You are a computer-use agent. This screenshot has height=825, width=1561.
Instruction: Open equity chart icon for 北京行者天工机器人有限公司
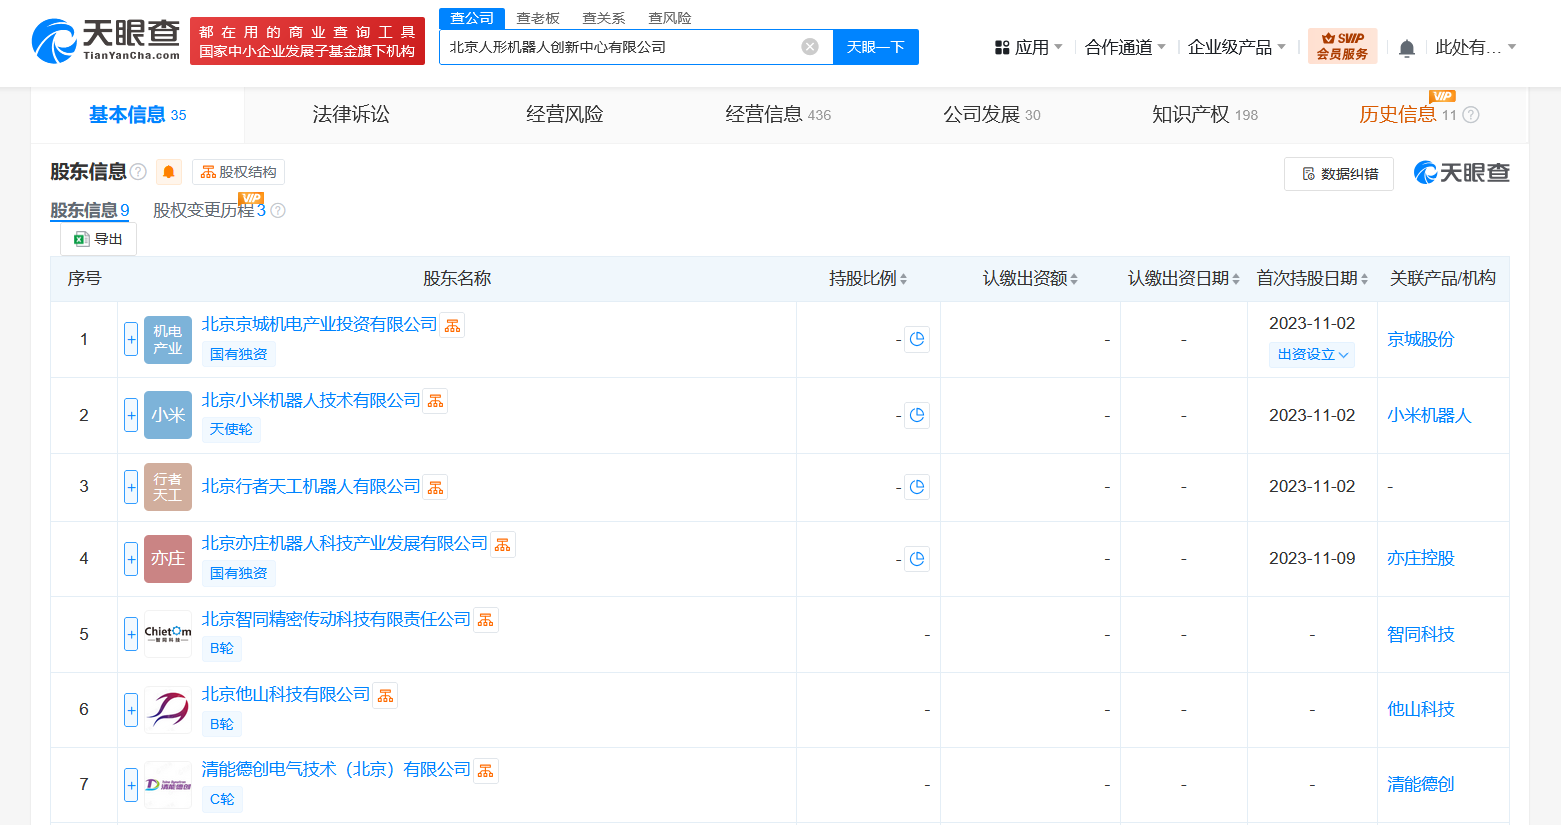(x=435, y=487)
